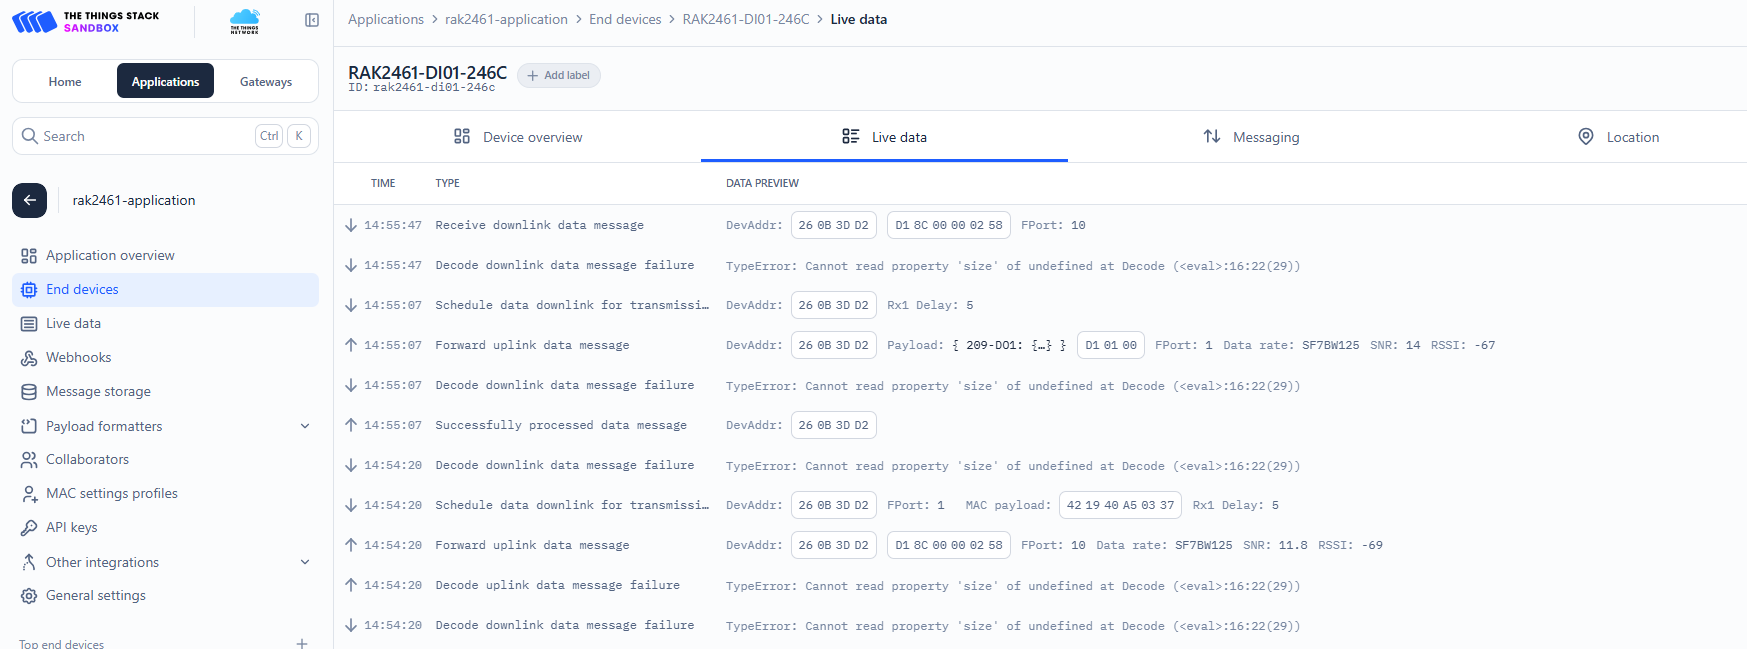Open General settings
The height and width of the screenshot is (649, 1747).
(x=95, y=595)
